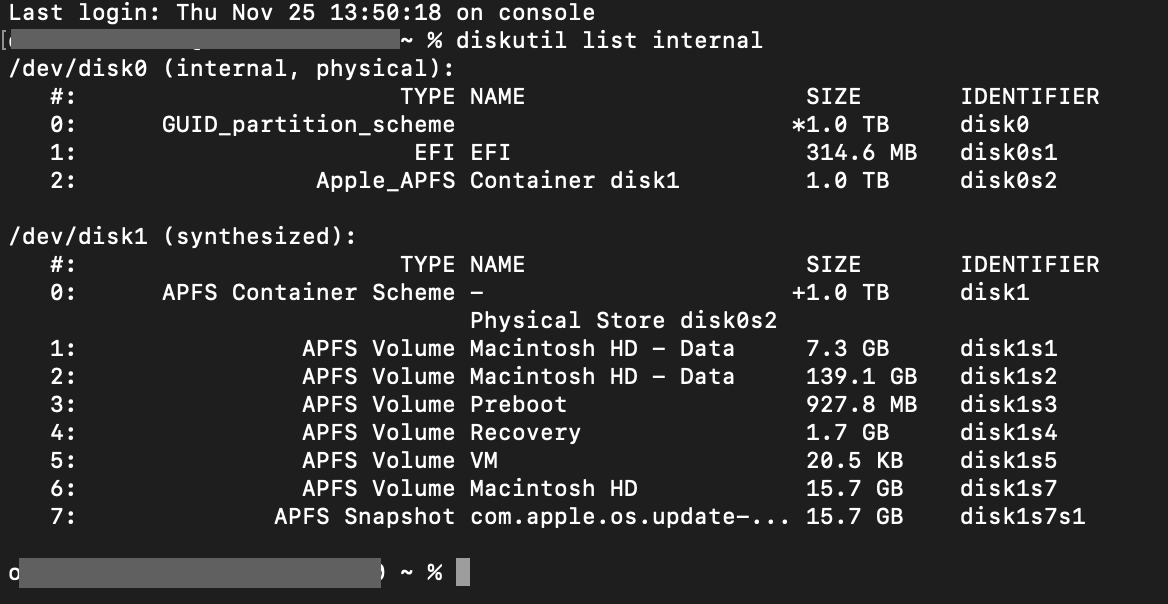Click the 'APFS Container Scheme' text
This screenshot has height=604, width=1168.
[x=308, y=293]
